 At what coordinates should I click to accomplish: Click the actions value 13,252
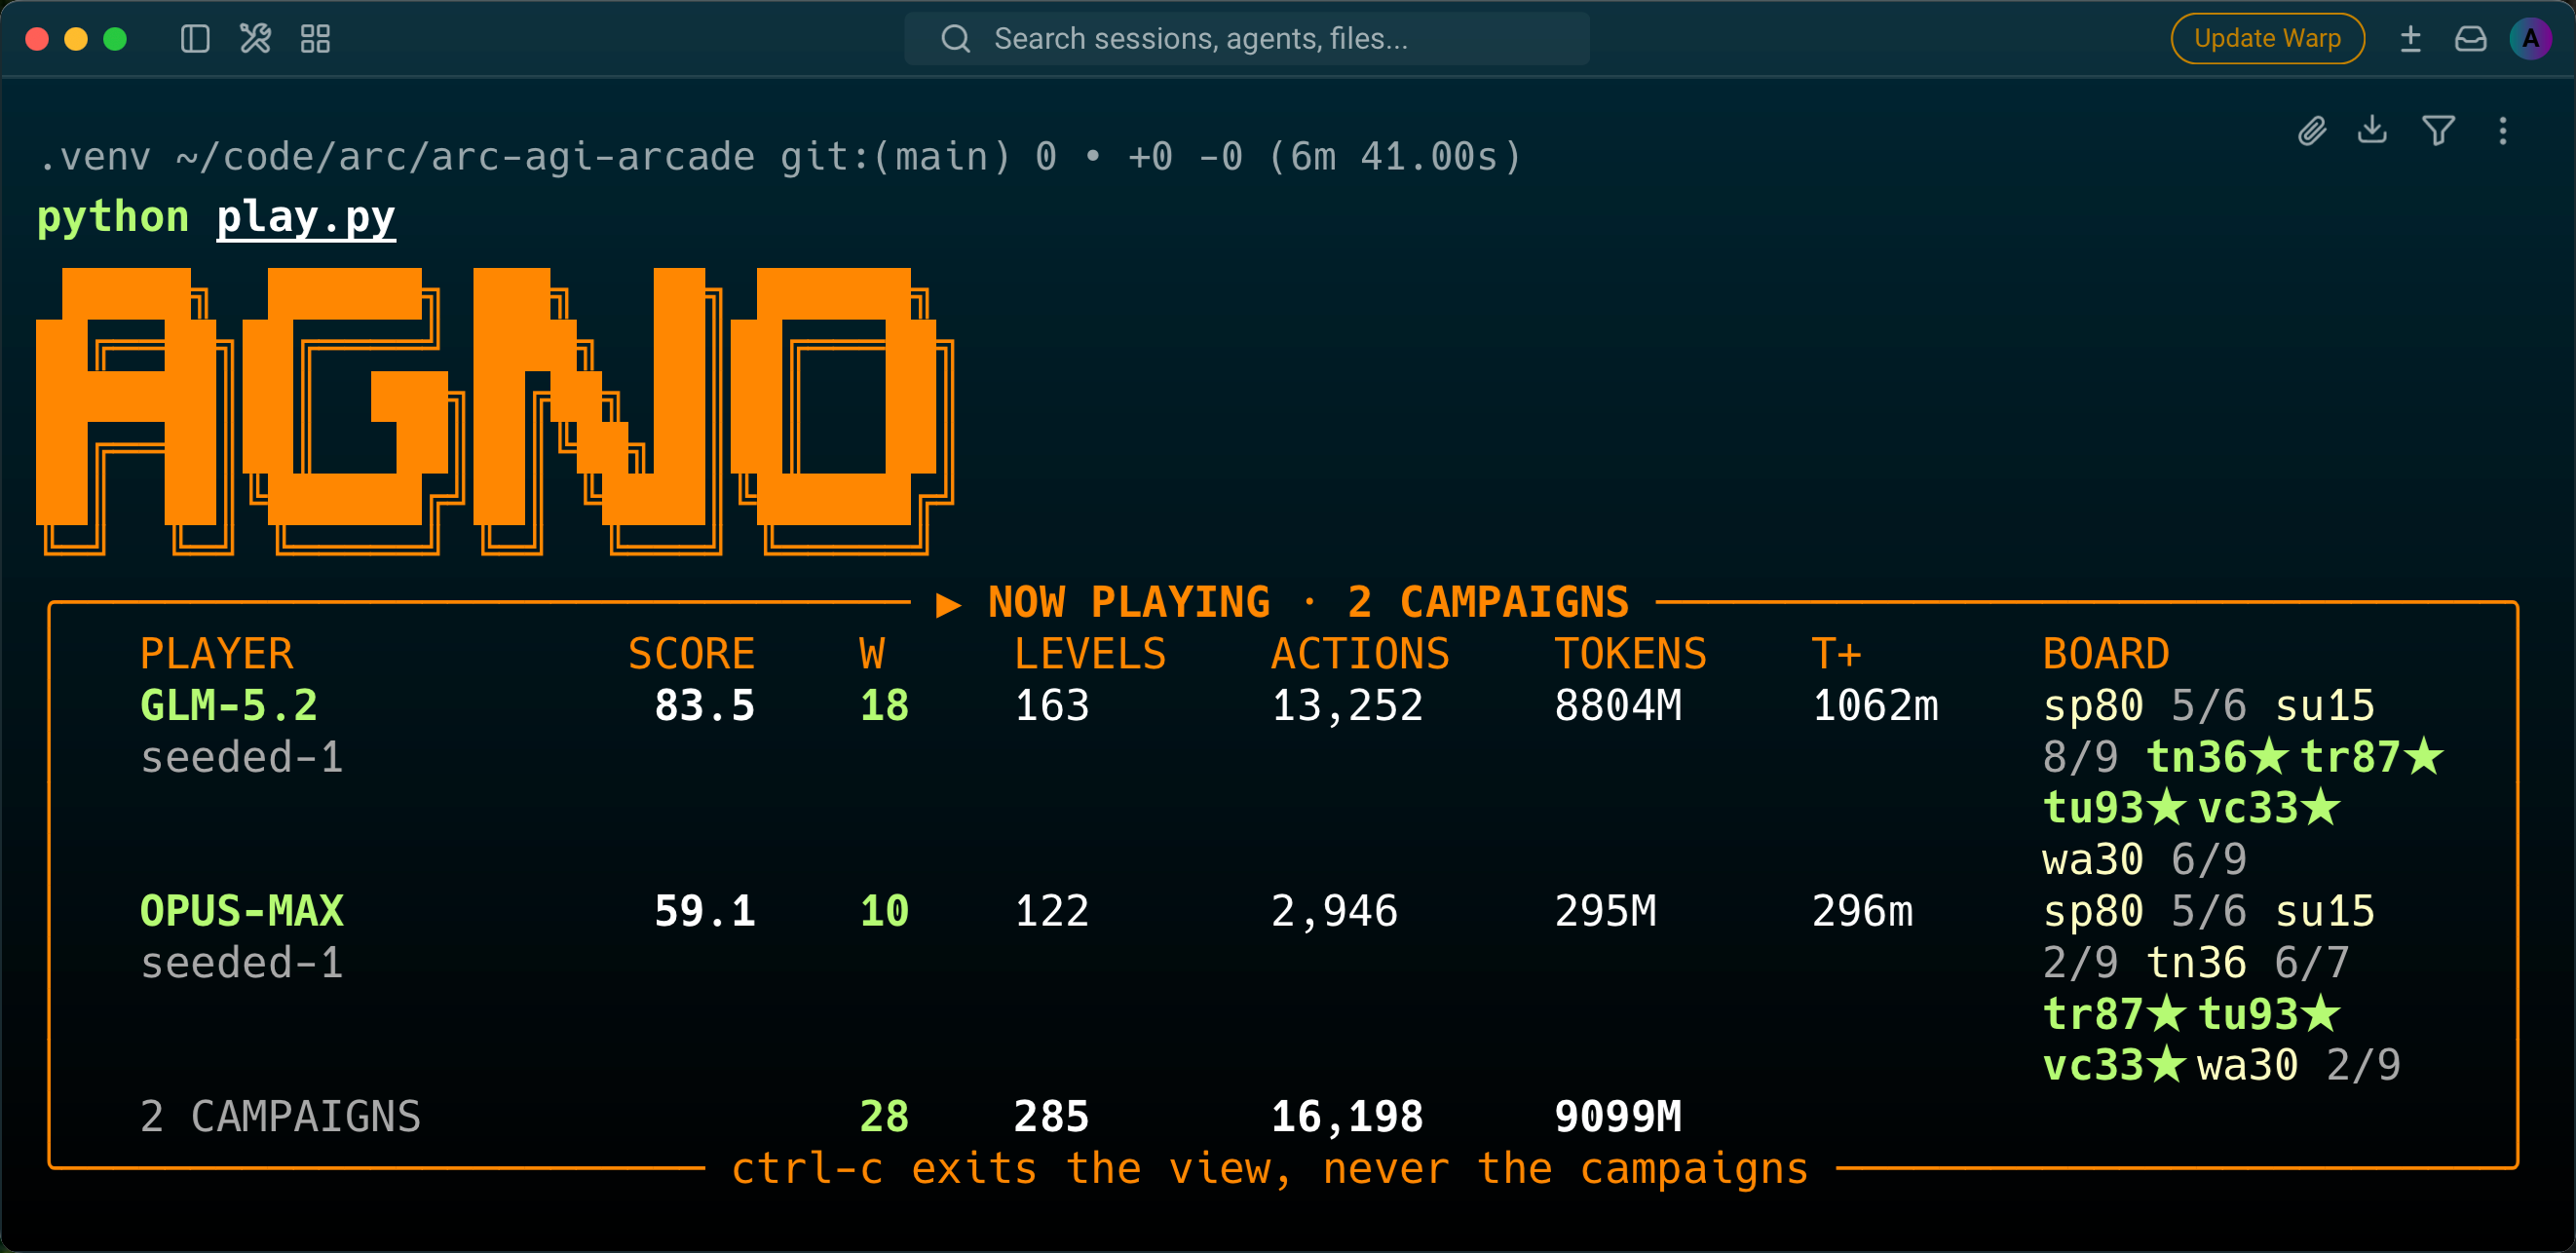pyautogui.click(x=1347, y=706)
